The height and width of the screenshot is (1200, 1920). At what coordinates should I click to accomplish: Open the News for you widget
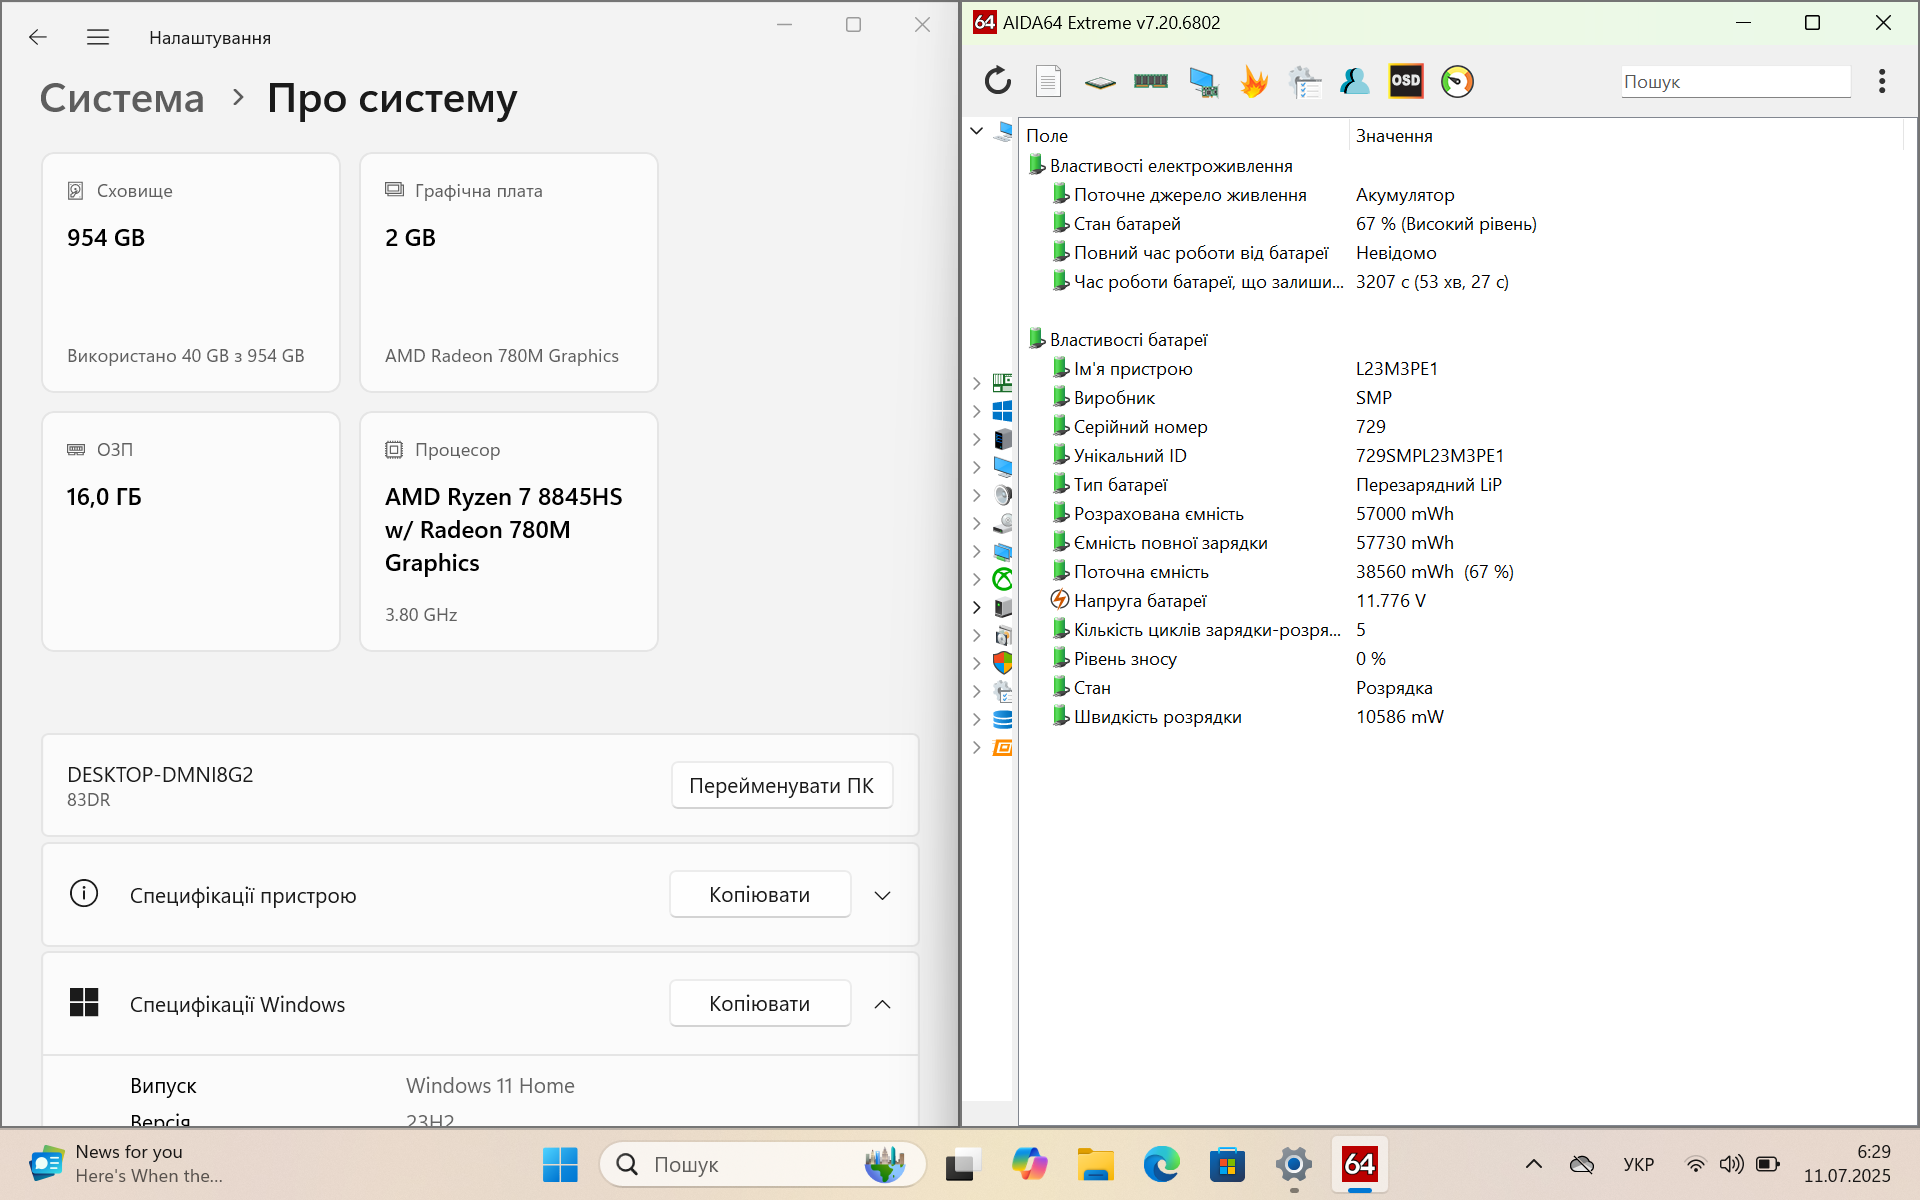[126, 1164]
